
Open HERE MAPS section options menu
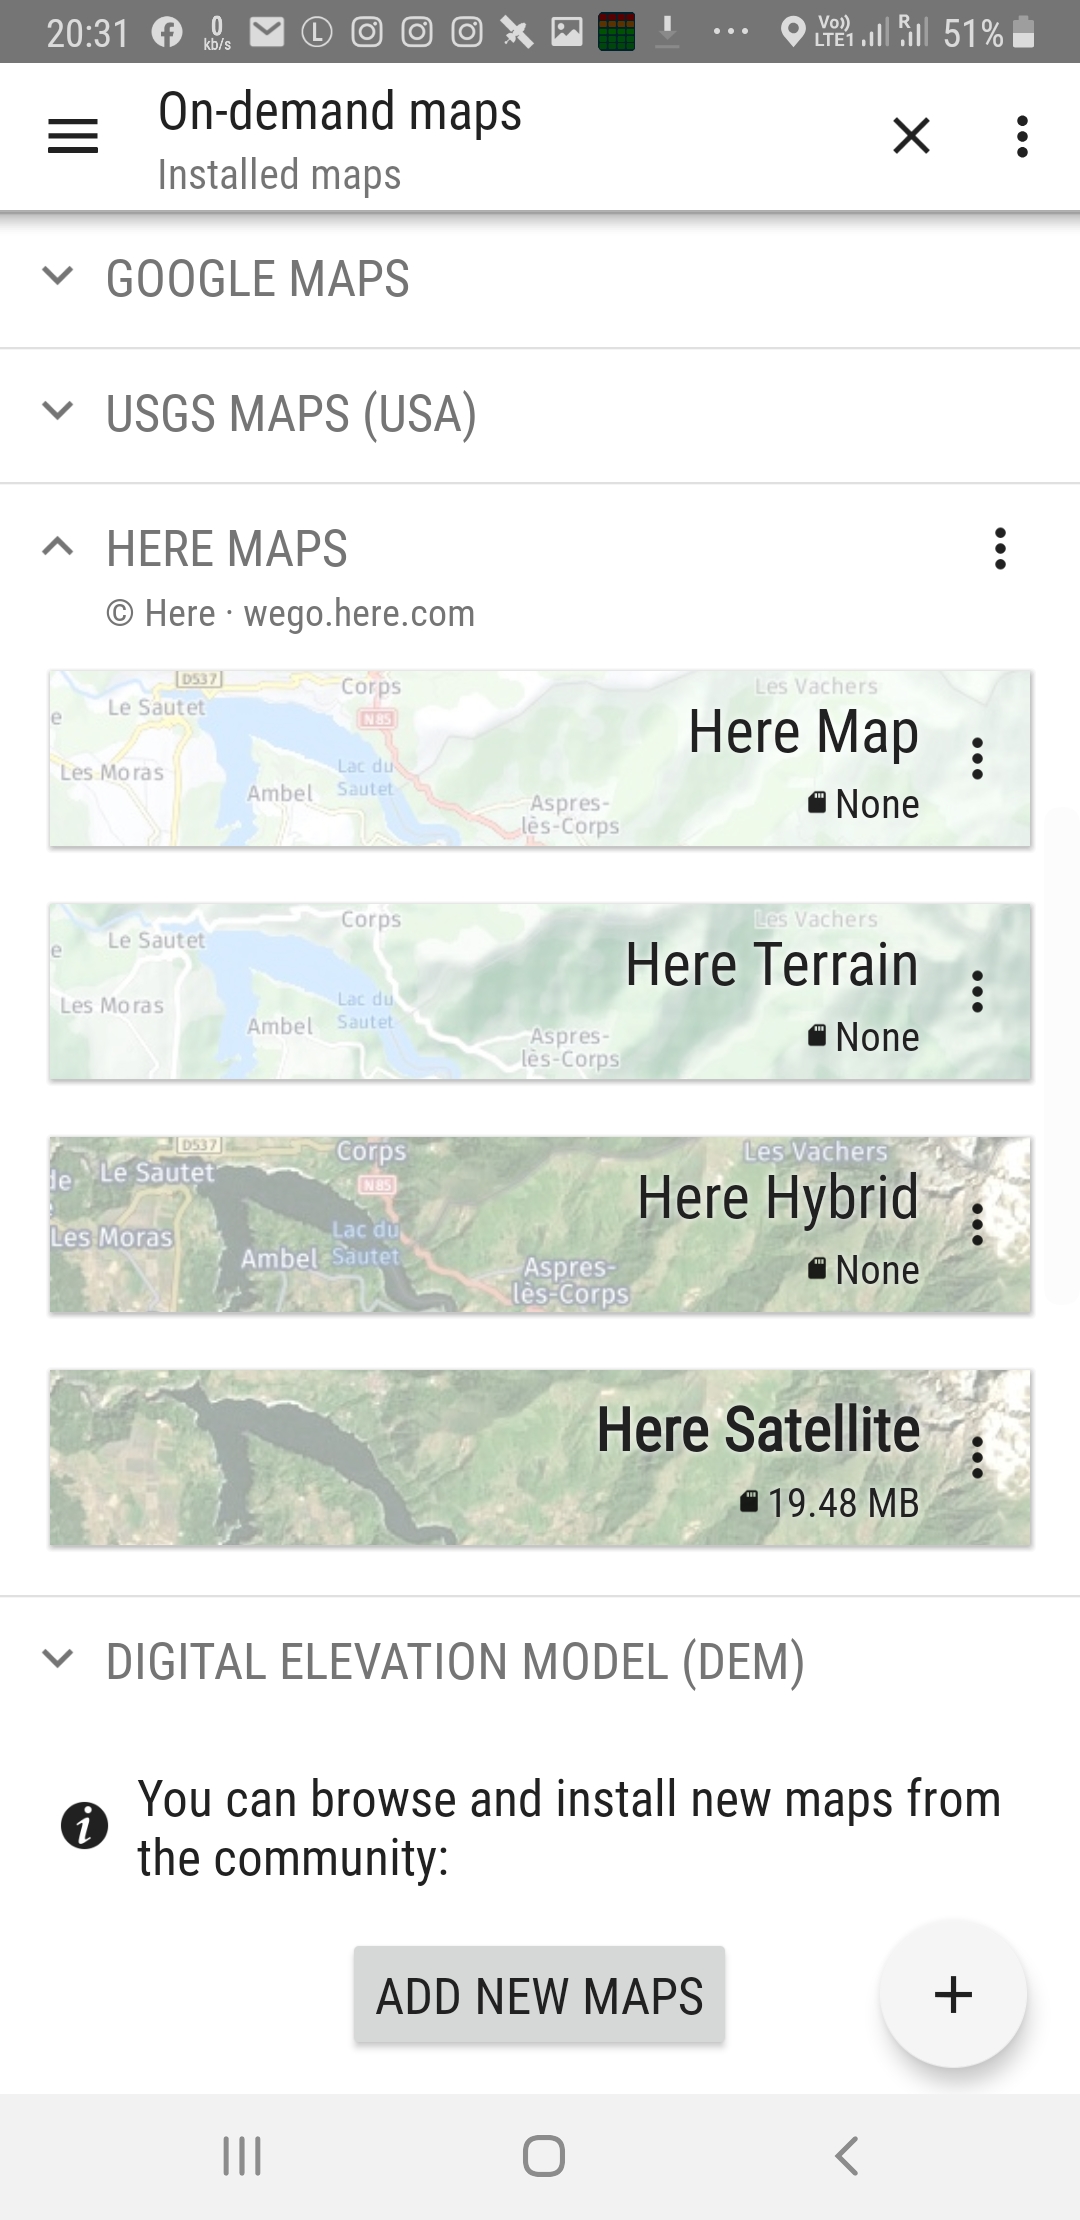tap(999, 549)
